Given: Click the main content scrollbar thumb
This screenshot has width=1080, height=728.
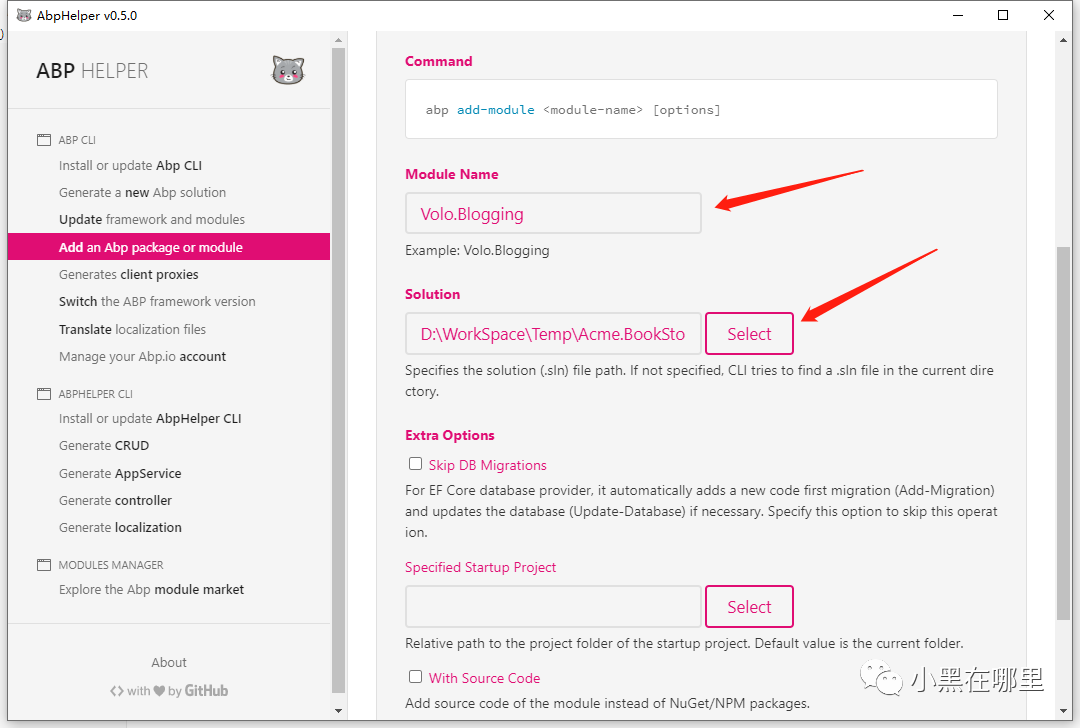Looking at the screenshot, I should tap(1064, 434).
